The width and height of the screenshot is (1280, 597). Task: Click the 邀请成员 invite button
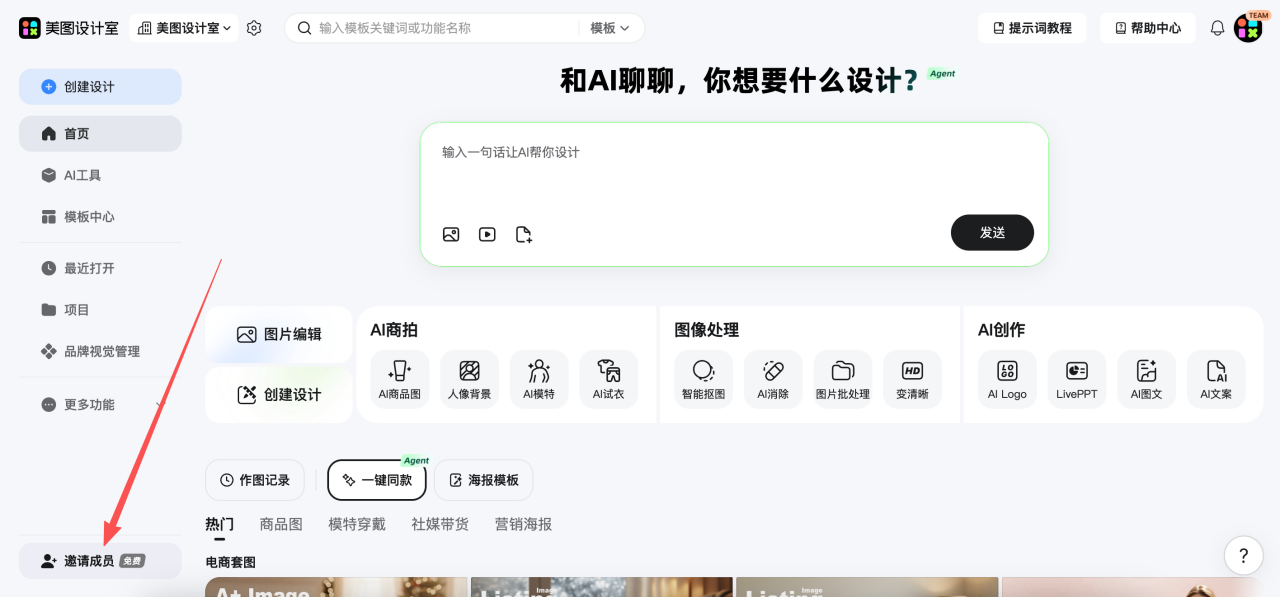(x=100, y=561)
